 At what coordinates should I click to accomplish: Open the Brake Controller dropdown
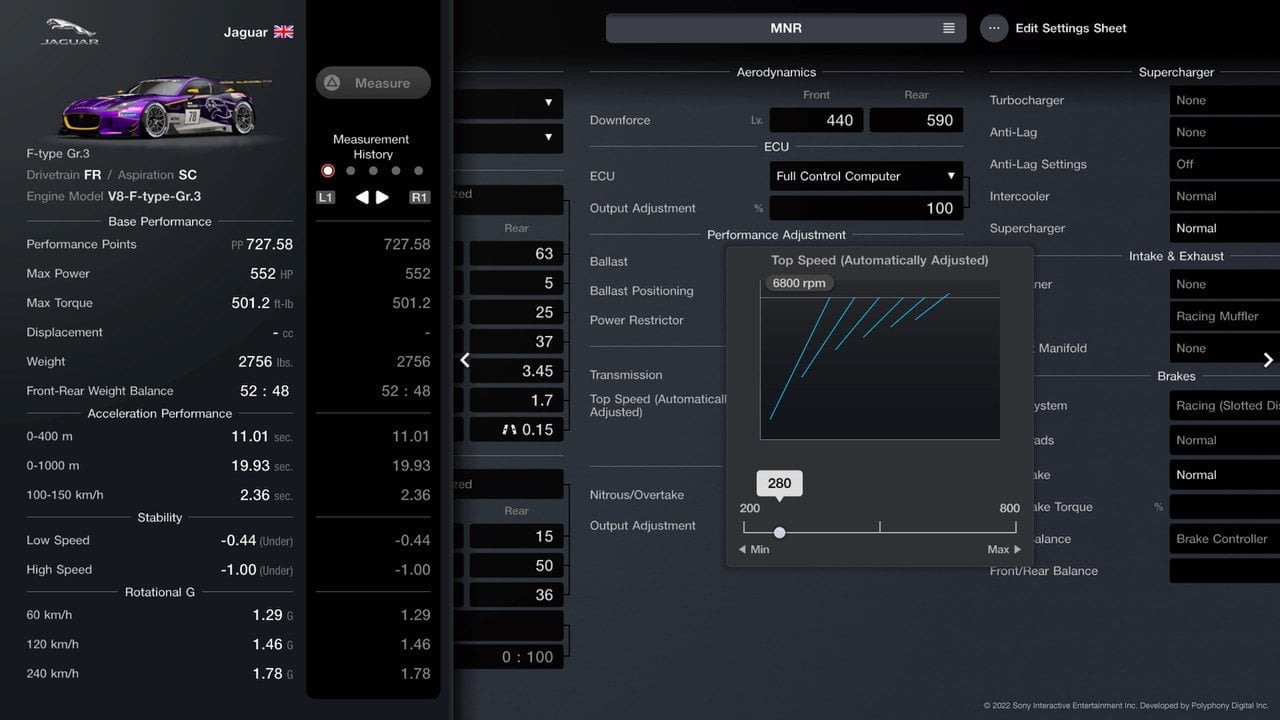(1225, 539)
